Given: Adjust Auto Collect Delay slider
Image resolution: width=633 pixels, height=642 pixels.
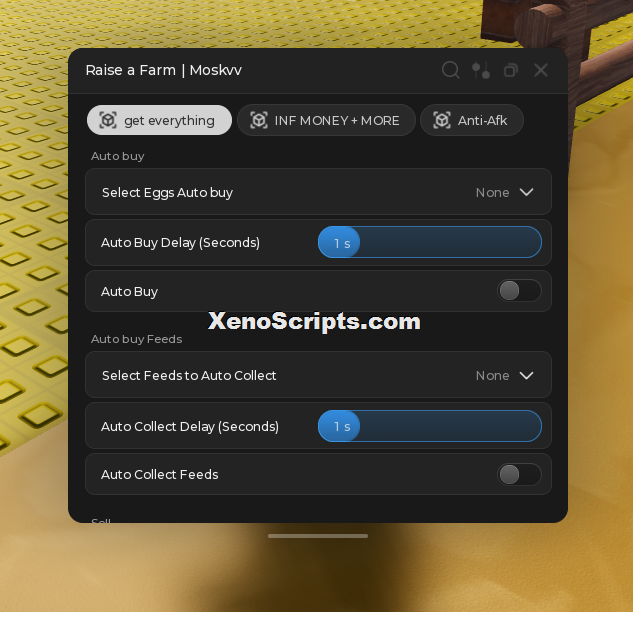Looking at the screenshot, I should pos(430,426).
